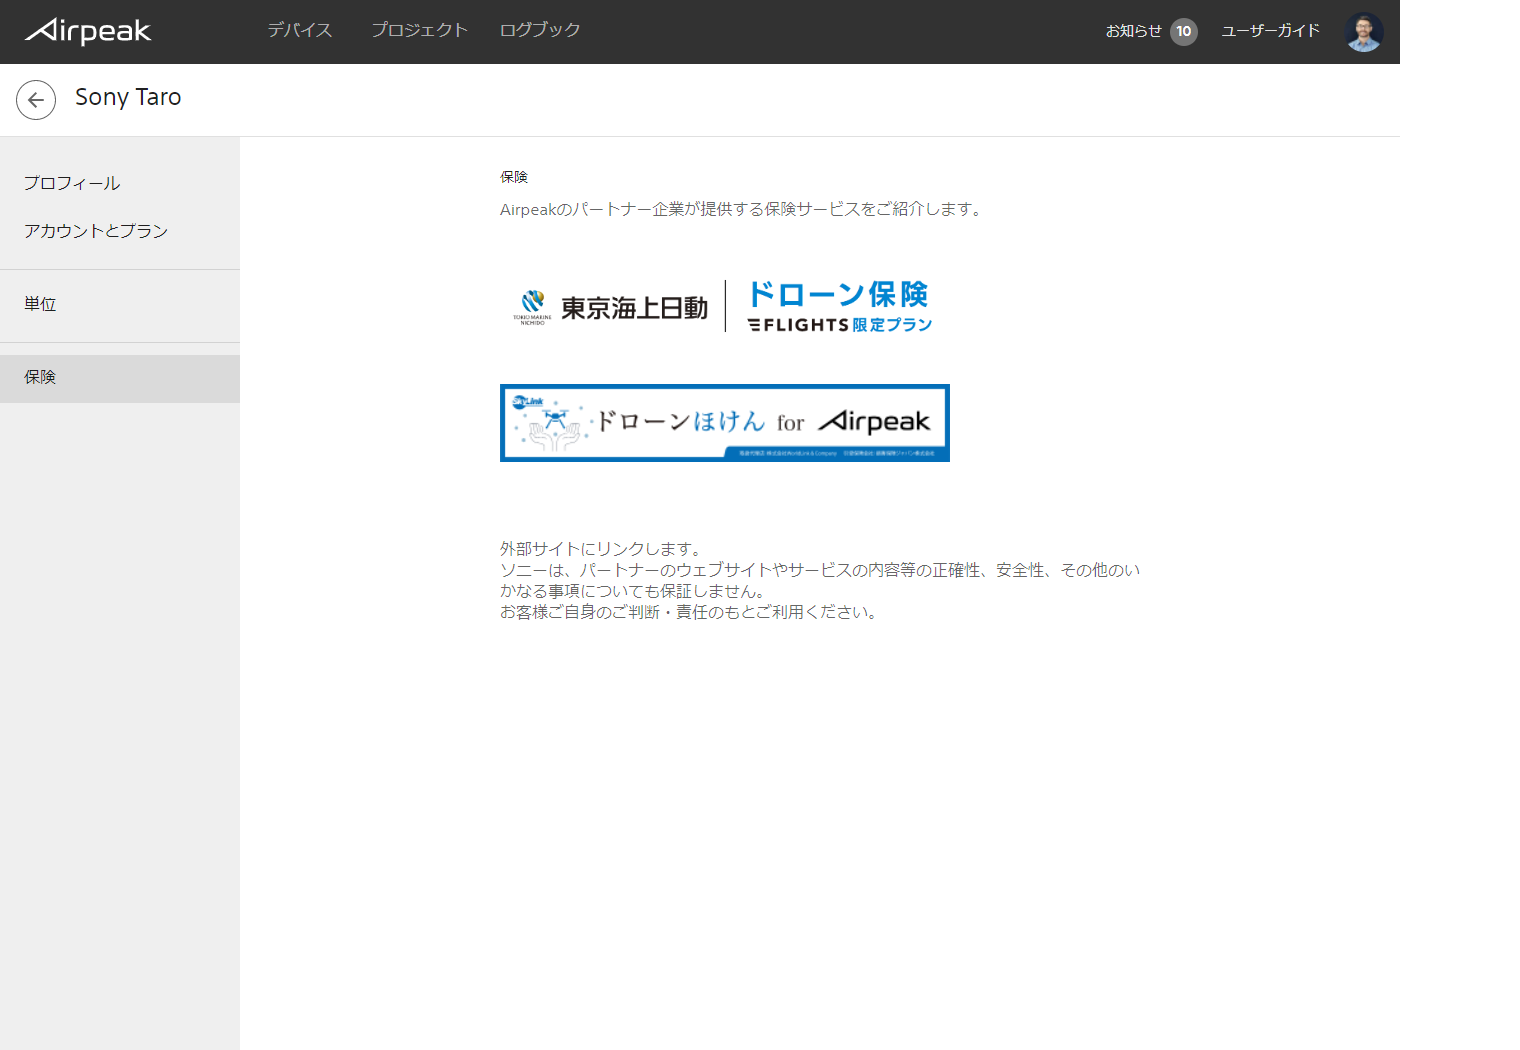Open the デバイス menu
The width and height of the screenshot is (1520, 1050).
click(x=300, y=30)
